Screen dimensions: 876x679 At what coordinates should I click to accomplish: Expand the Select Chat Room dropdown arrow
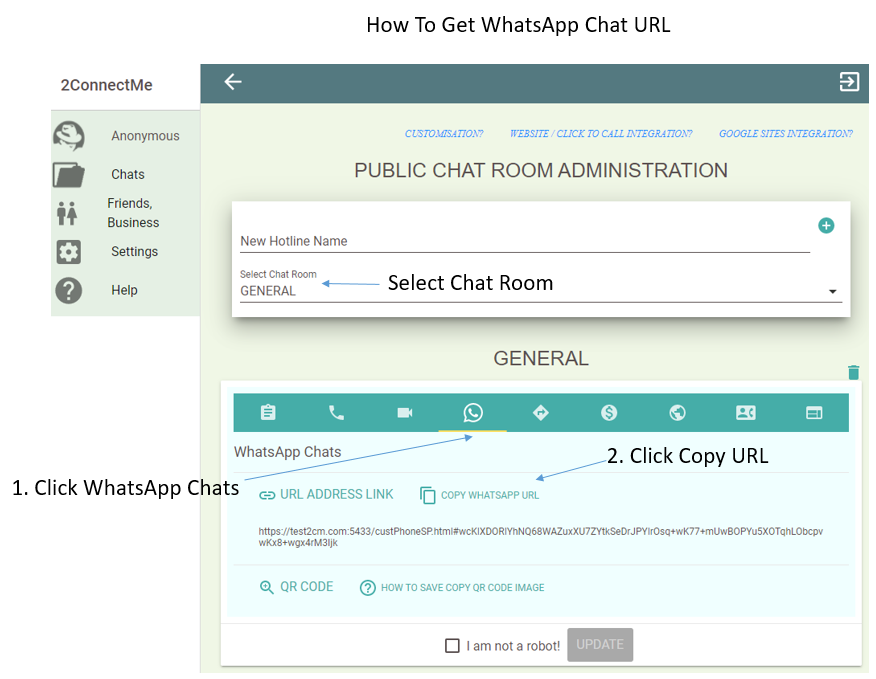click(x=832, y=292)
